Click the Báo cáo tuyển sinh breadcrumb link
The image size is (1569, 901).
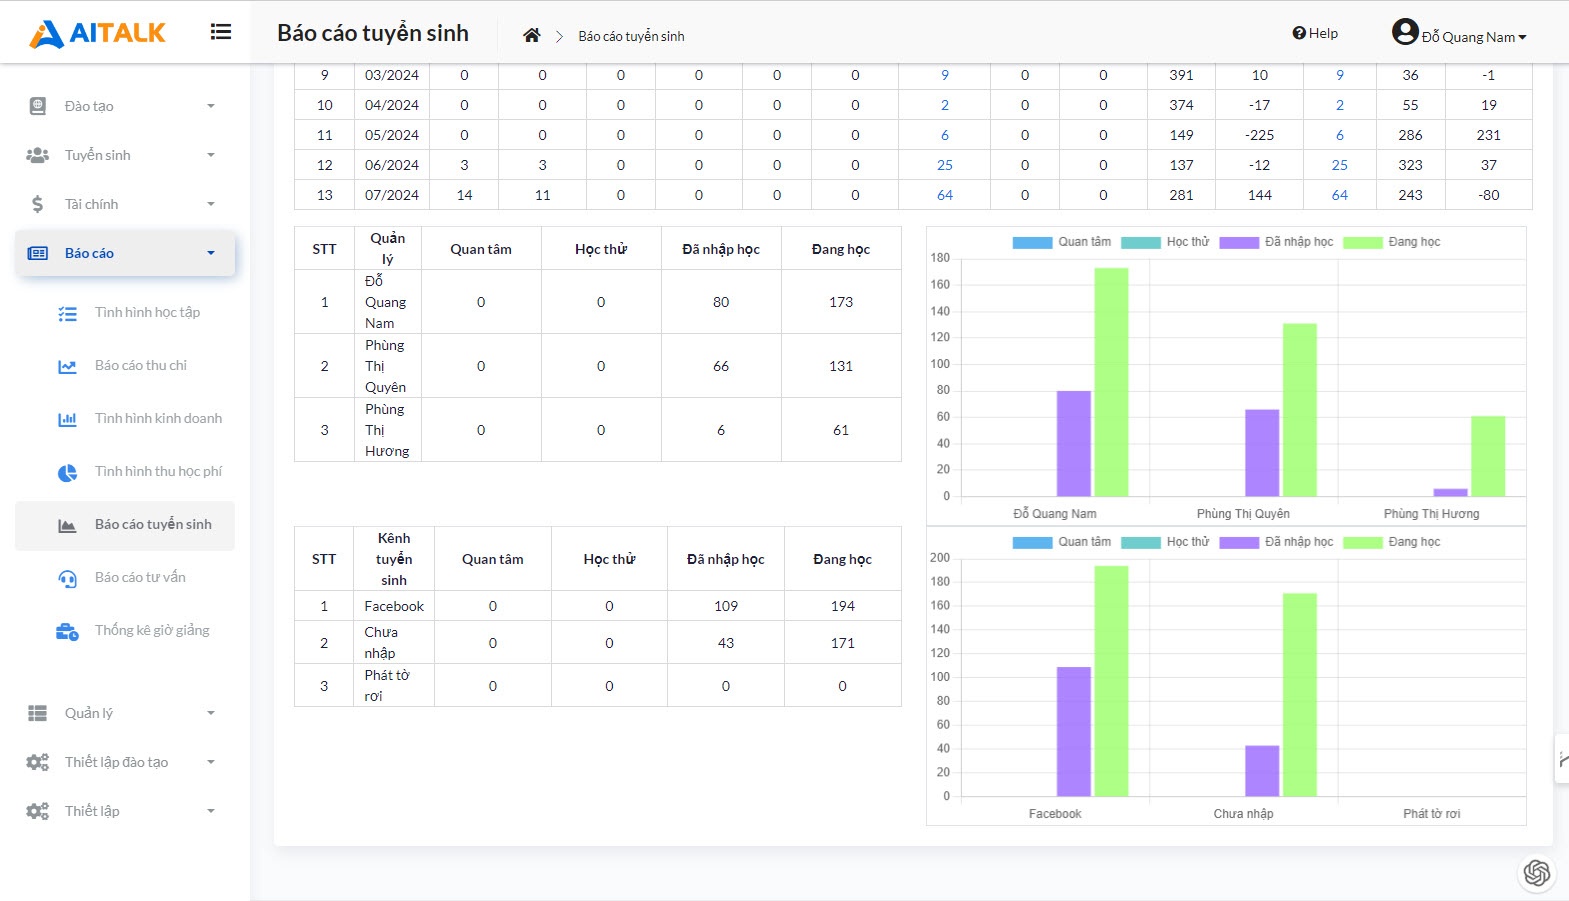point(631,36)
